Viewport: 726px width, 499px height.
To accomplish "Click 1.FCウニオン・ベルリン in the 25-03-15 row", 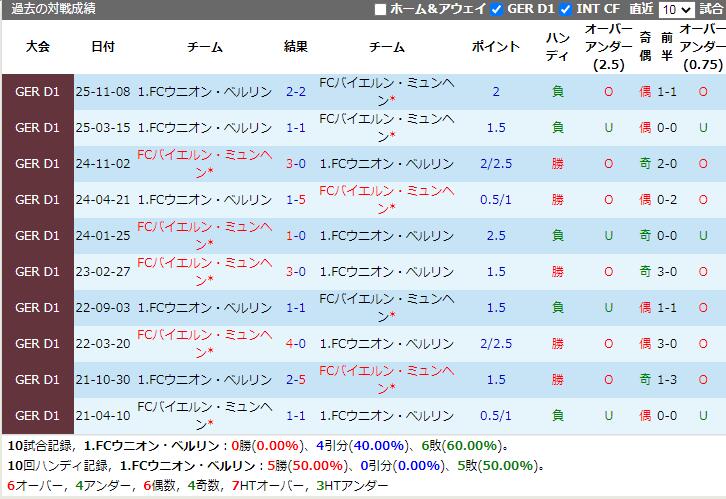I will [204, 128].
